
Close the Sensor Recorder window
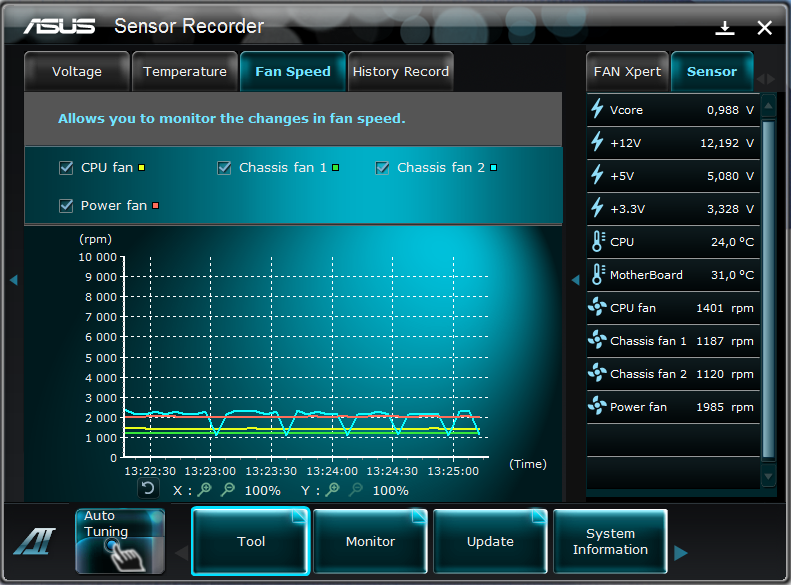pyautogui.click(x=765, y=28)
